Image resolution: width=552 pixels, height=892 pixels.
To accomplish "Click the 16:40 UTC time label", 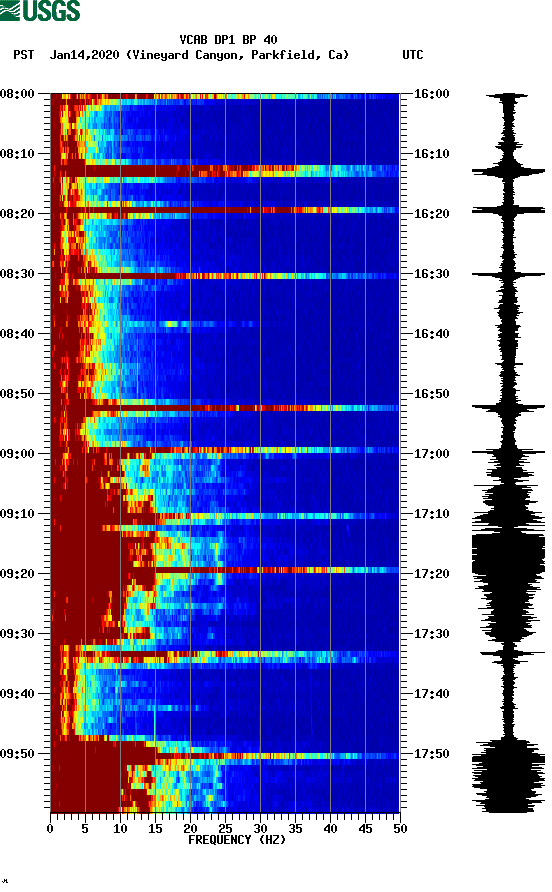I will point(431,334).
